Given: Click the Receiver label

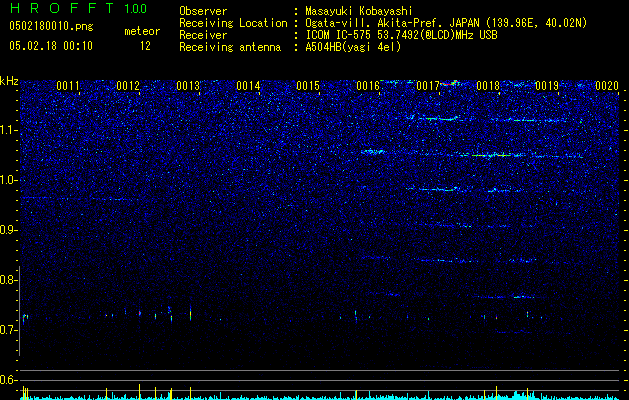Looking at the screenshot, I should click(x=203, y=35).
